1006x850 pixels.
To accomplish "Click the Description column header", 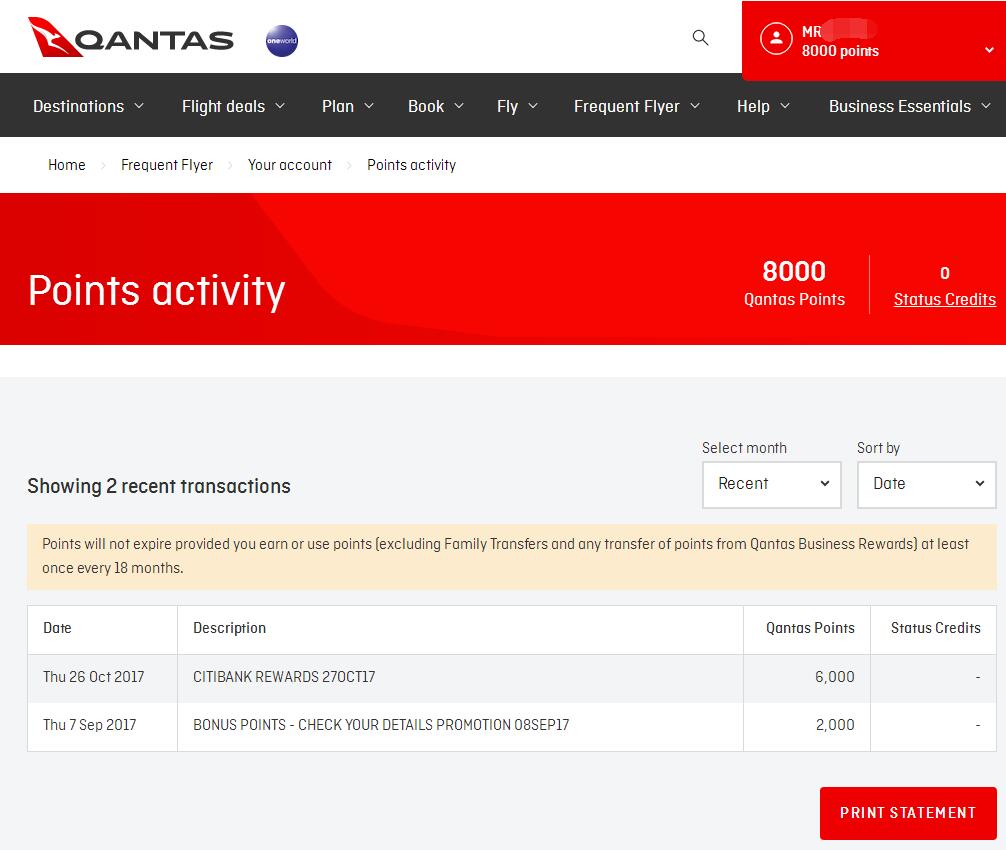I will point(230,628).
